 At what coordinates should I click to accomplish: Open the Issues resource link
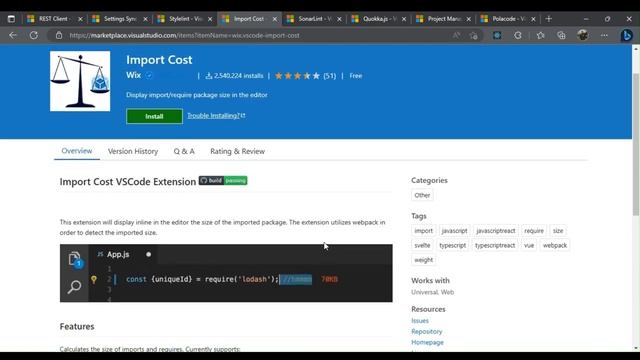[420, 321]
